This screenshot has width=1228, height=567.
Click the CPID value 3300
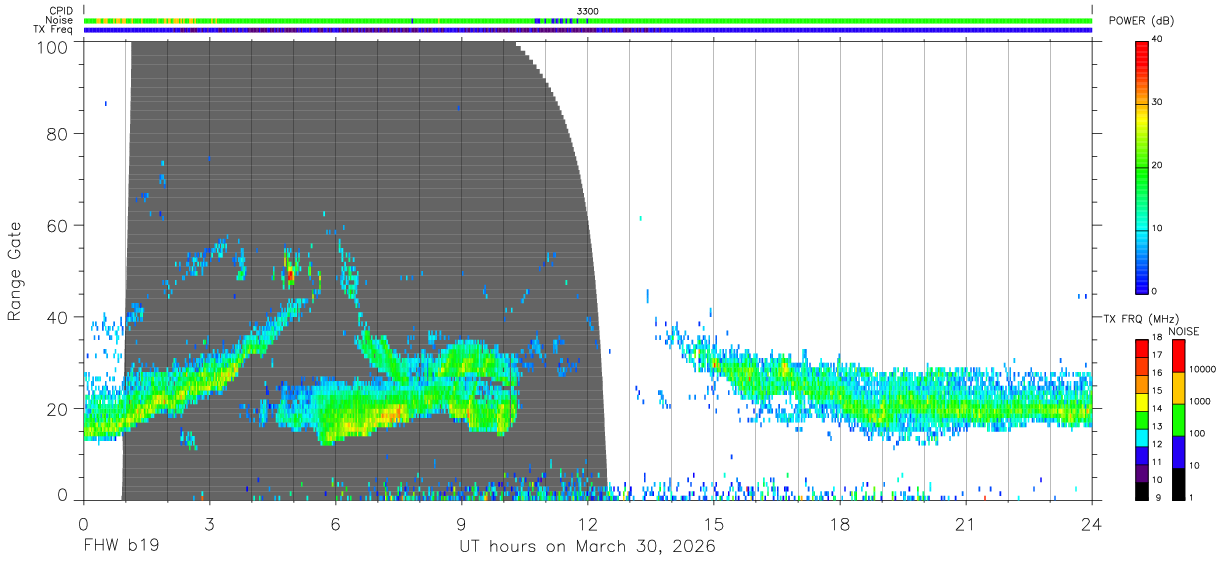[x=588, y=11]
